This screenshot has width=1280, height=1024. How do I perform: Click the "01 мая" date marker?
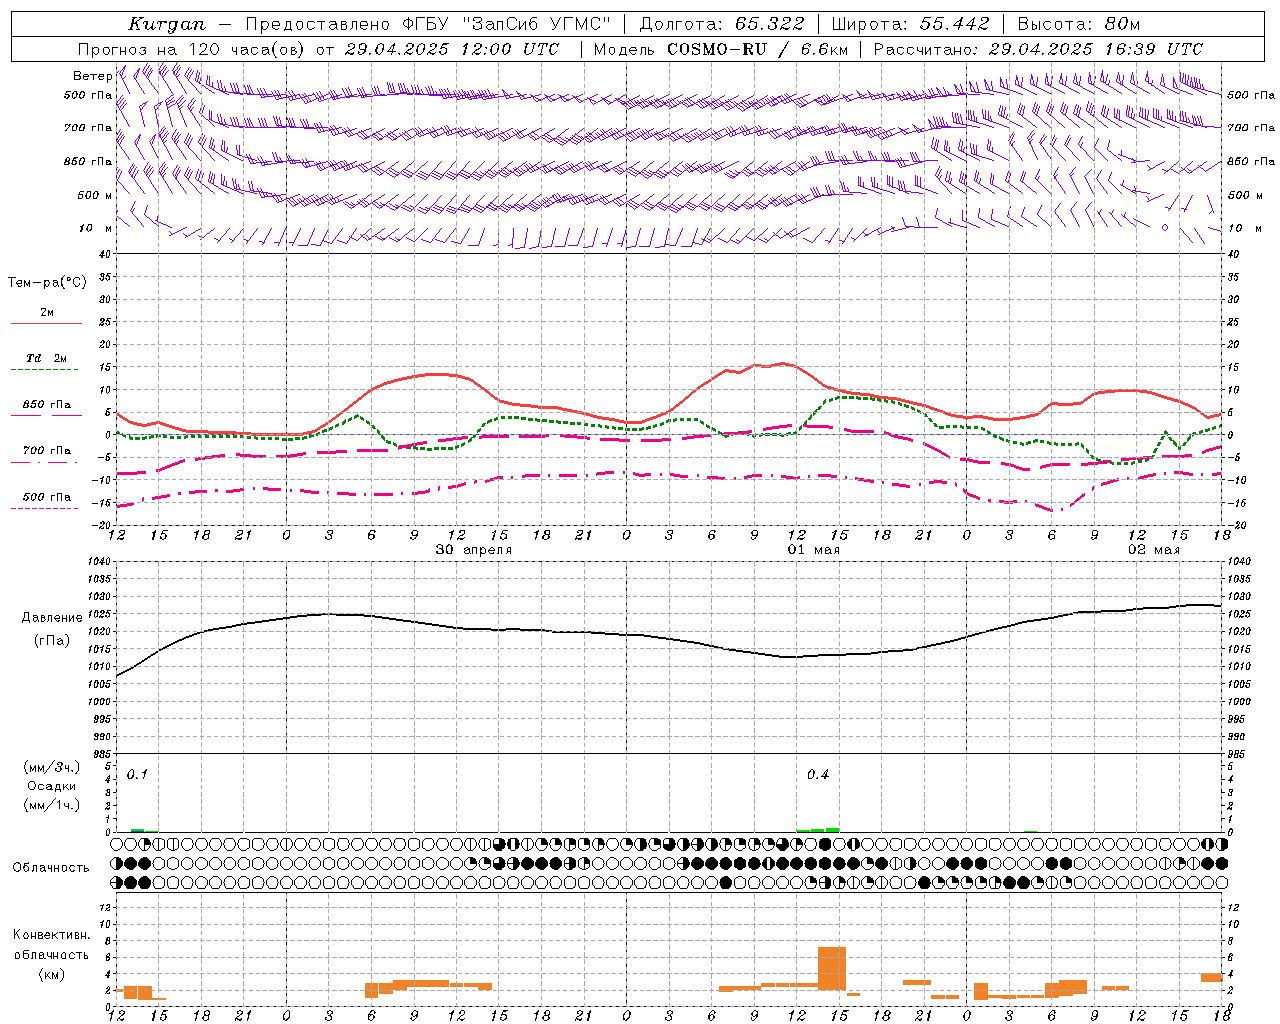(813, 550)
